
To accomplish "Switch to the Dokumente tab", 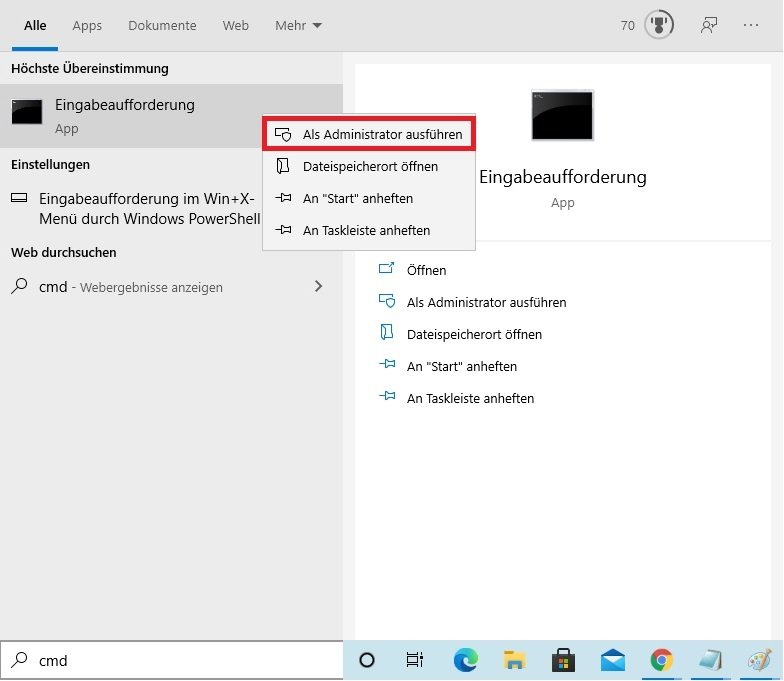I will point(162,26).
